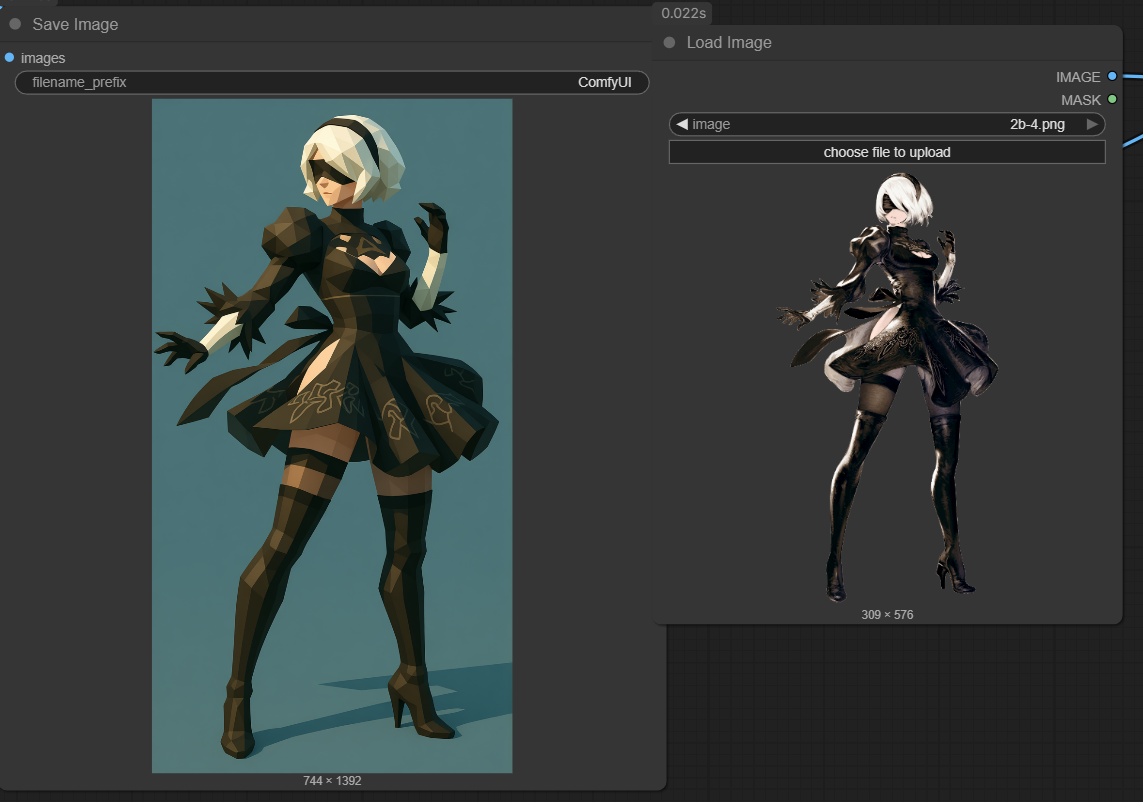1143x802 pixels.
Task: Click the choose file to upload button
Action: pos(886,152)
